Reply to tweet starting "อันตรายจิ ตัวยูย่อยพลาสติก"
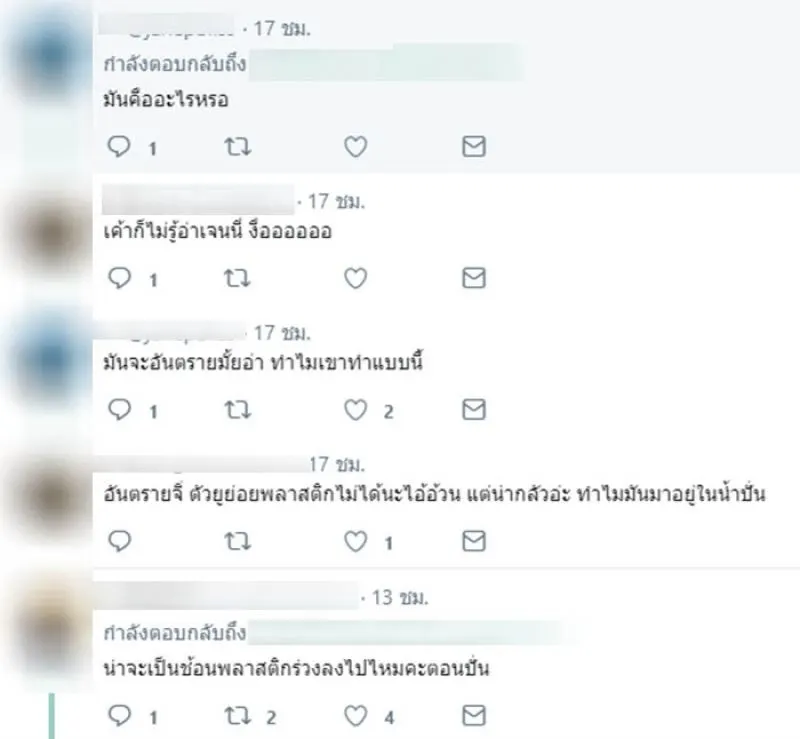Viewport: 800px width, 739px height. tap(119, 541)
